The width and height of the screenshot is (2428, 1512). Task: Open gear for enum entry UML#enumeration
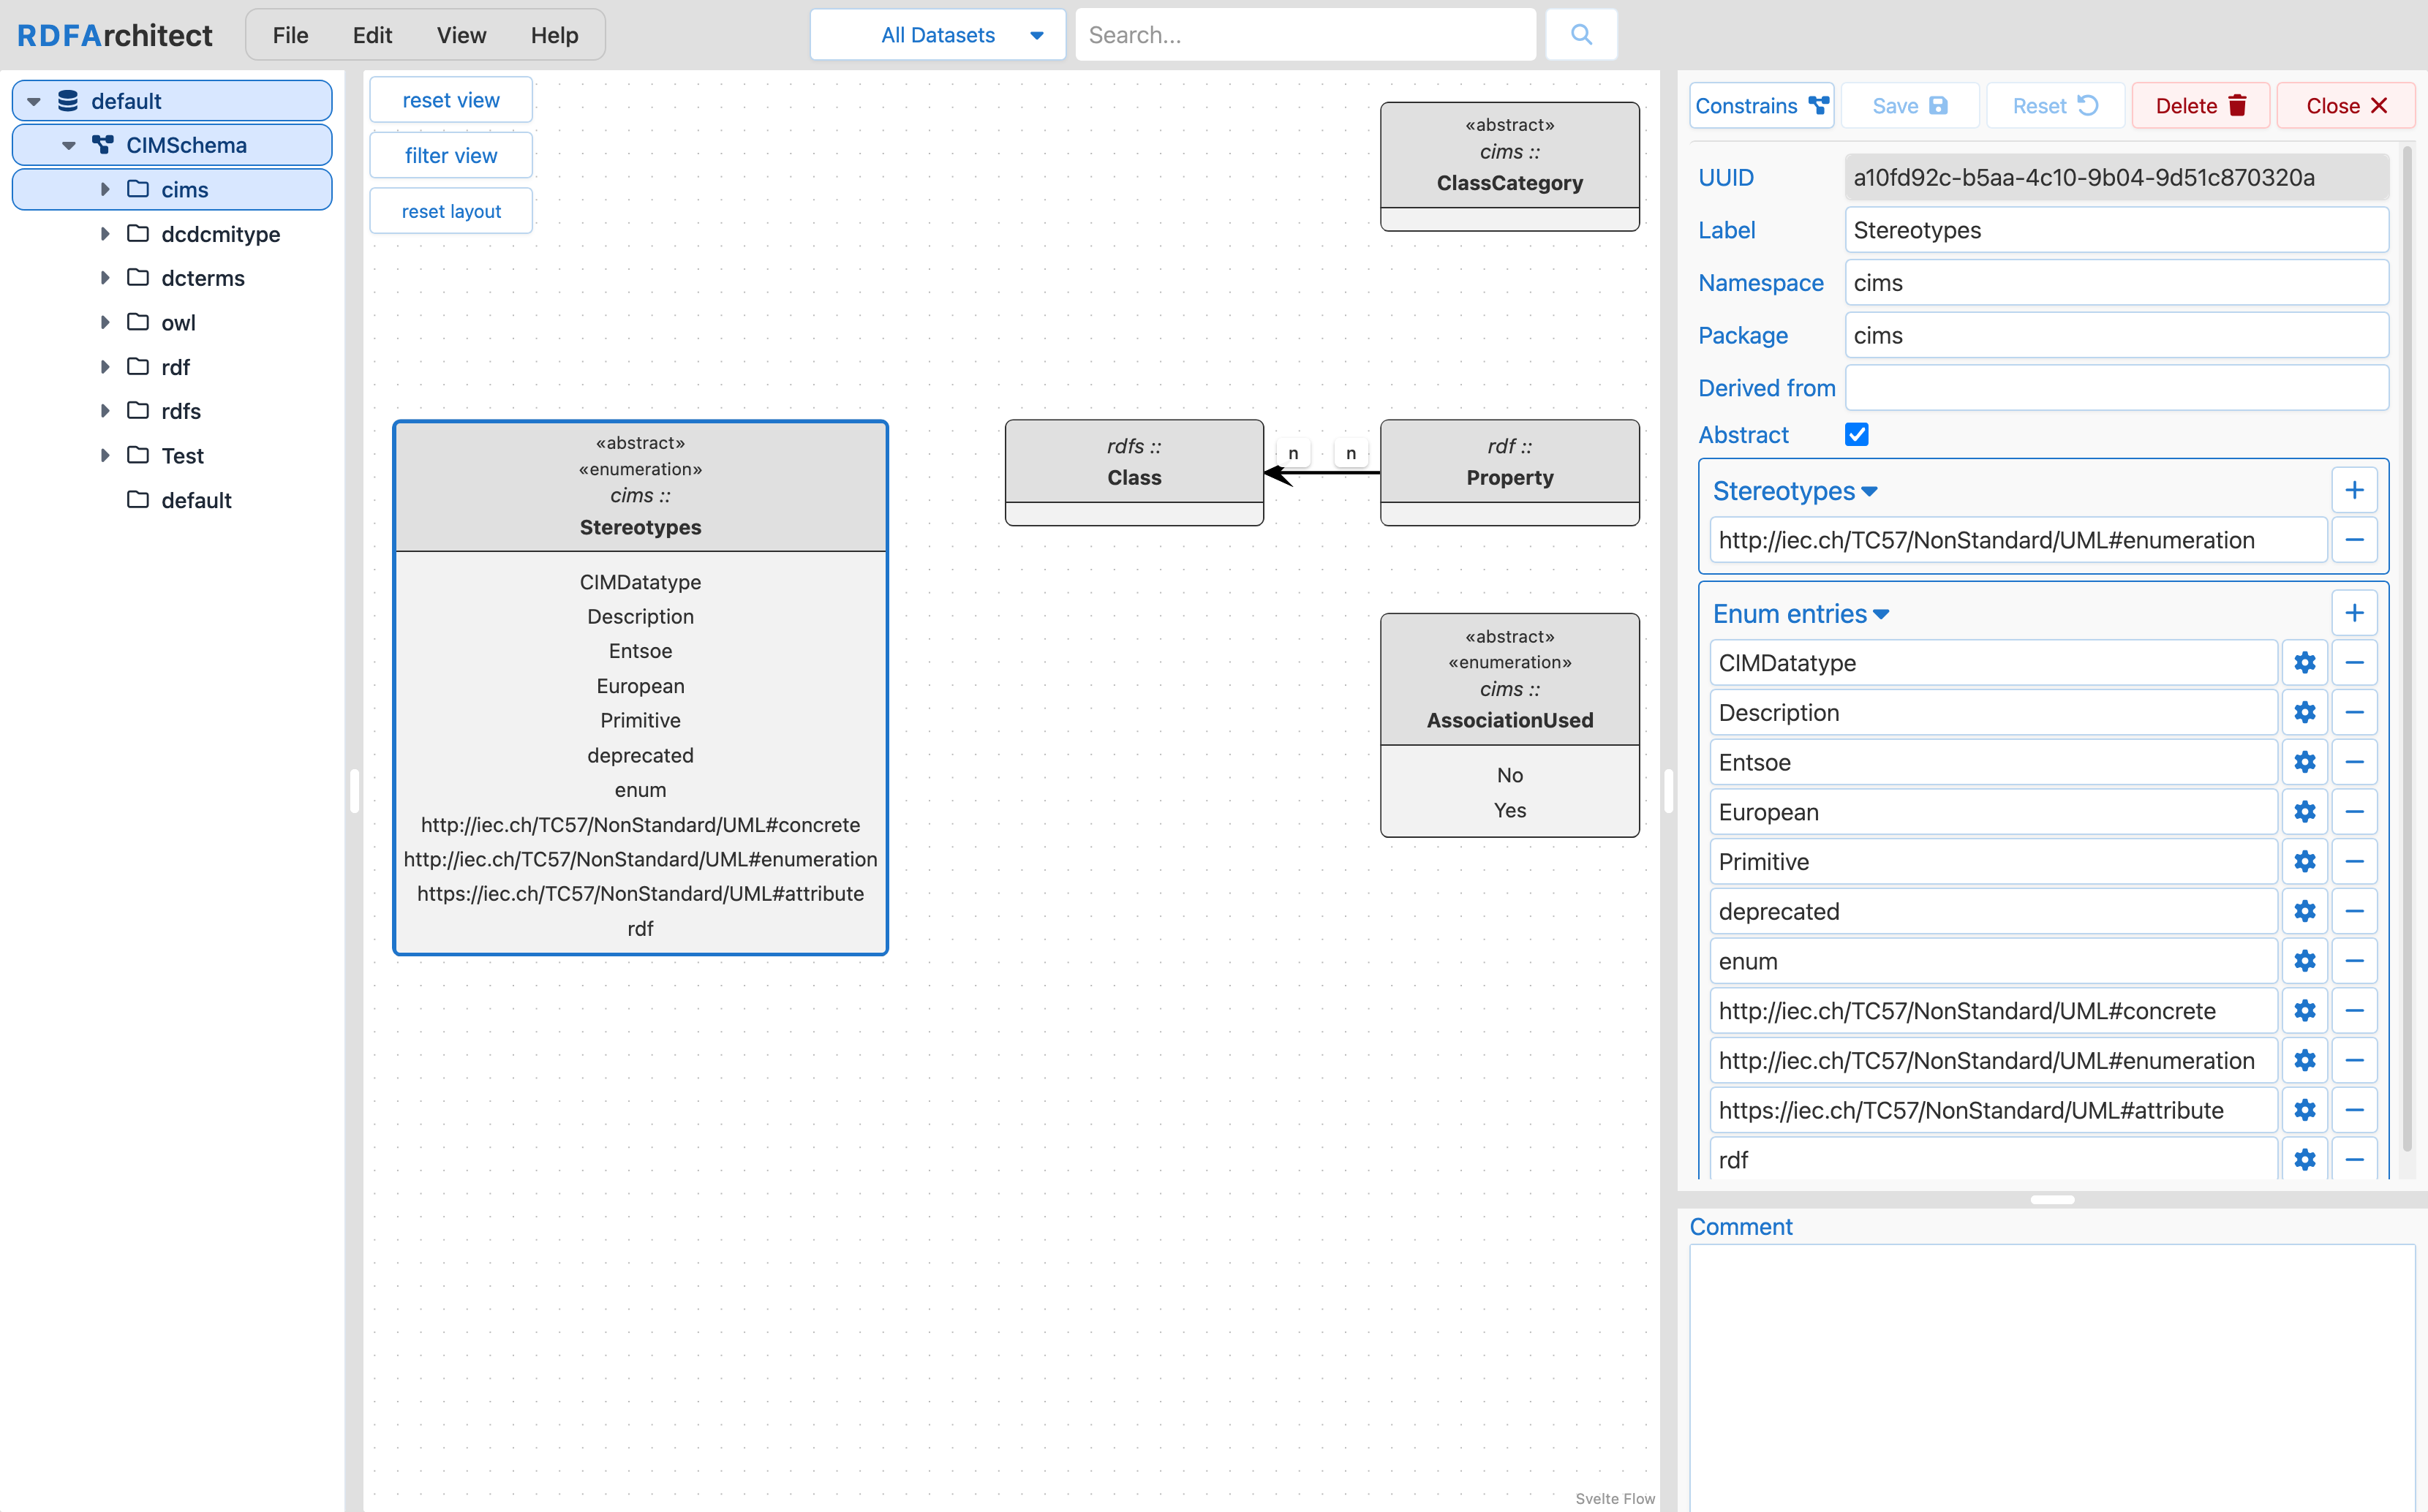(x=2304, y=1060)
